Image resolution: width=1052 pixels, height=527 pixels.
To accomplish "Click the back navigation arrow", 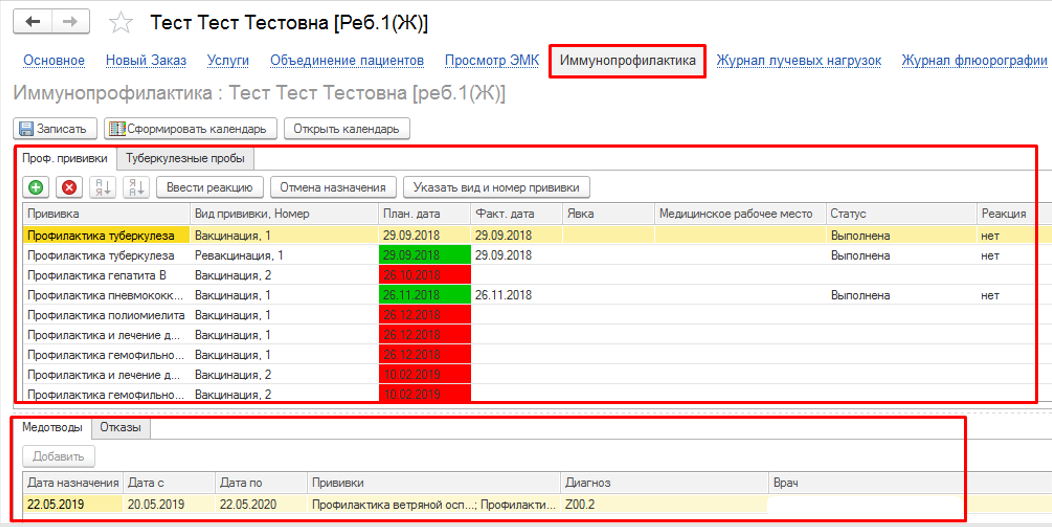I will [34, 21].
